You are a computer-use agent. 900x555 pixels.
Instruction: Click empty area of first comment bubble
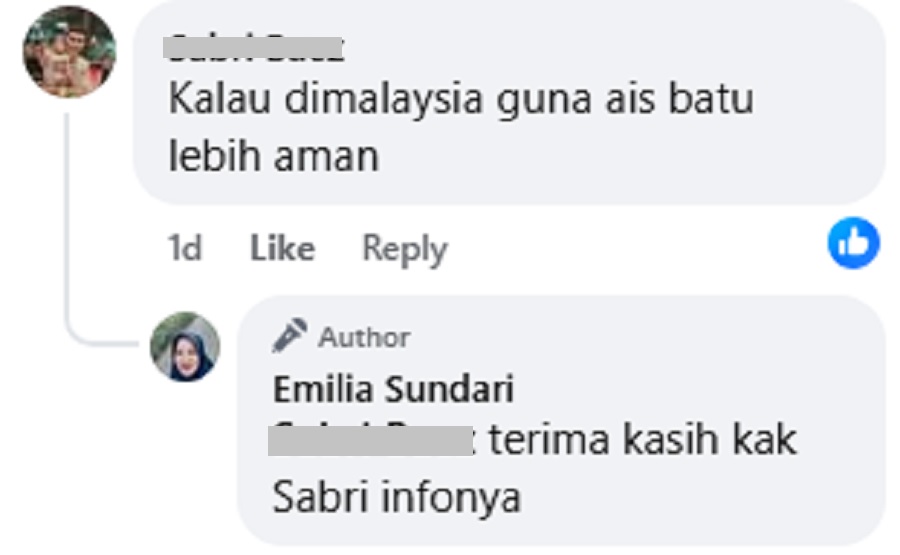[631, 155]
